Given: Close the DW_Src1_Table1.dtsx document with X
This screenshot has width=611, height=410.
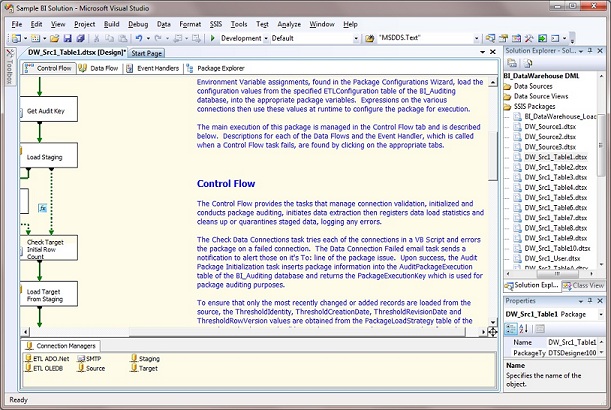Looking at the screenshot, I should click(493, 52).
